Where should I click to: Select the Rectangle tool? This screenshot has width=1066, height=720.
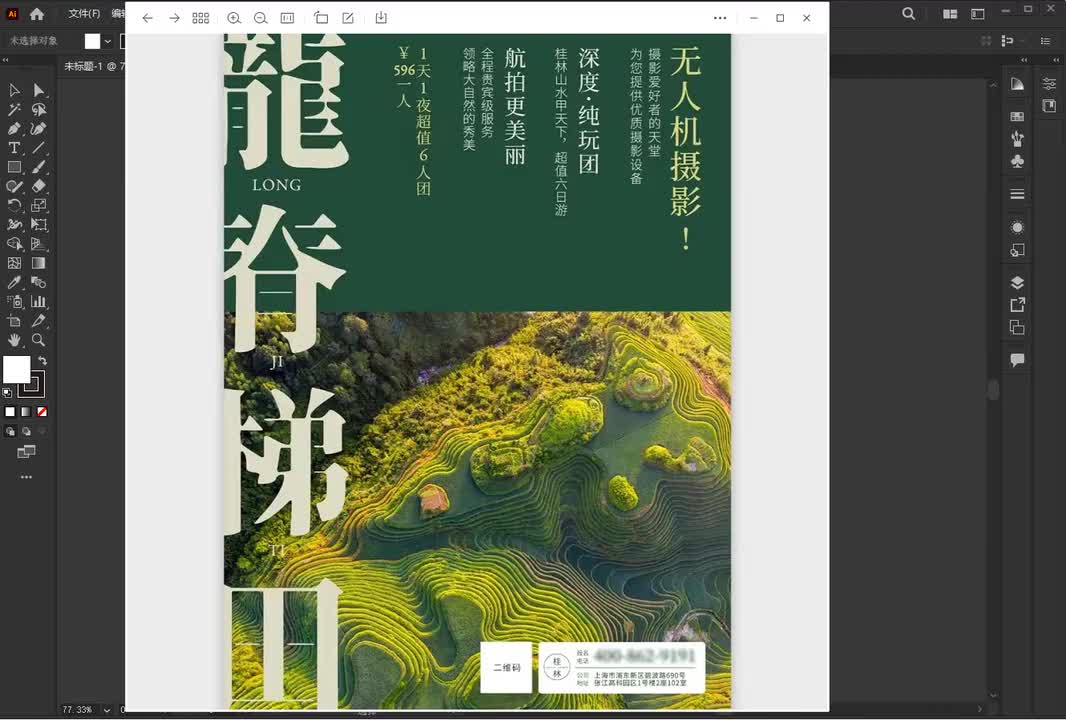[14, 167]
